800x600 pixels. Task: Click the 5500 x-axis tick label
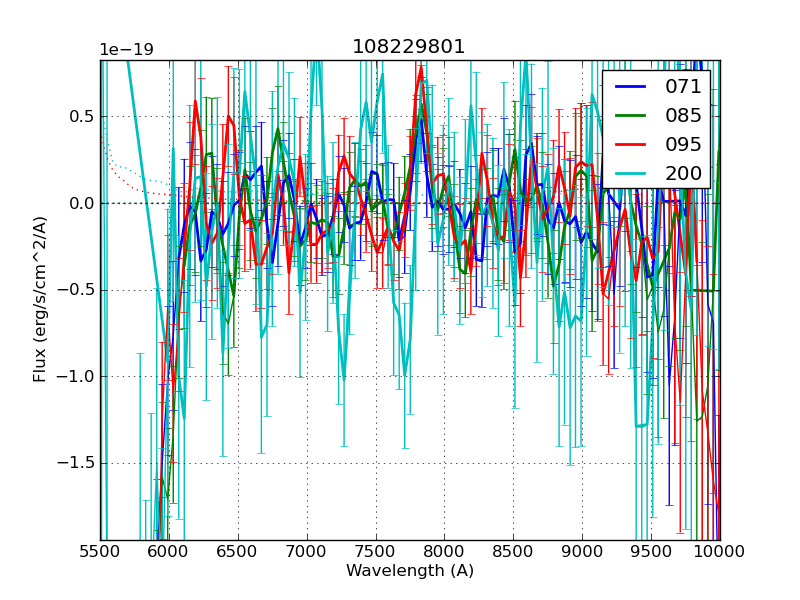coord(100,552)
